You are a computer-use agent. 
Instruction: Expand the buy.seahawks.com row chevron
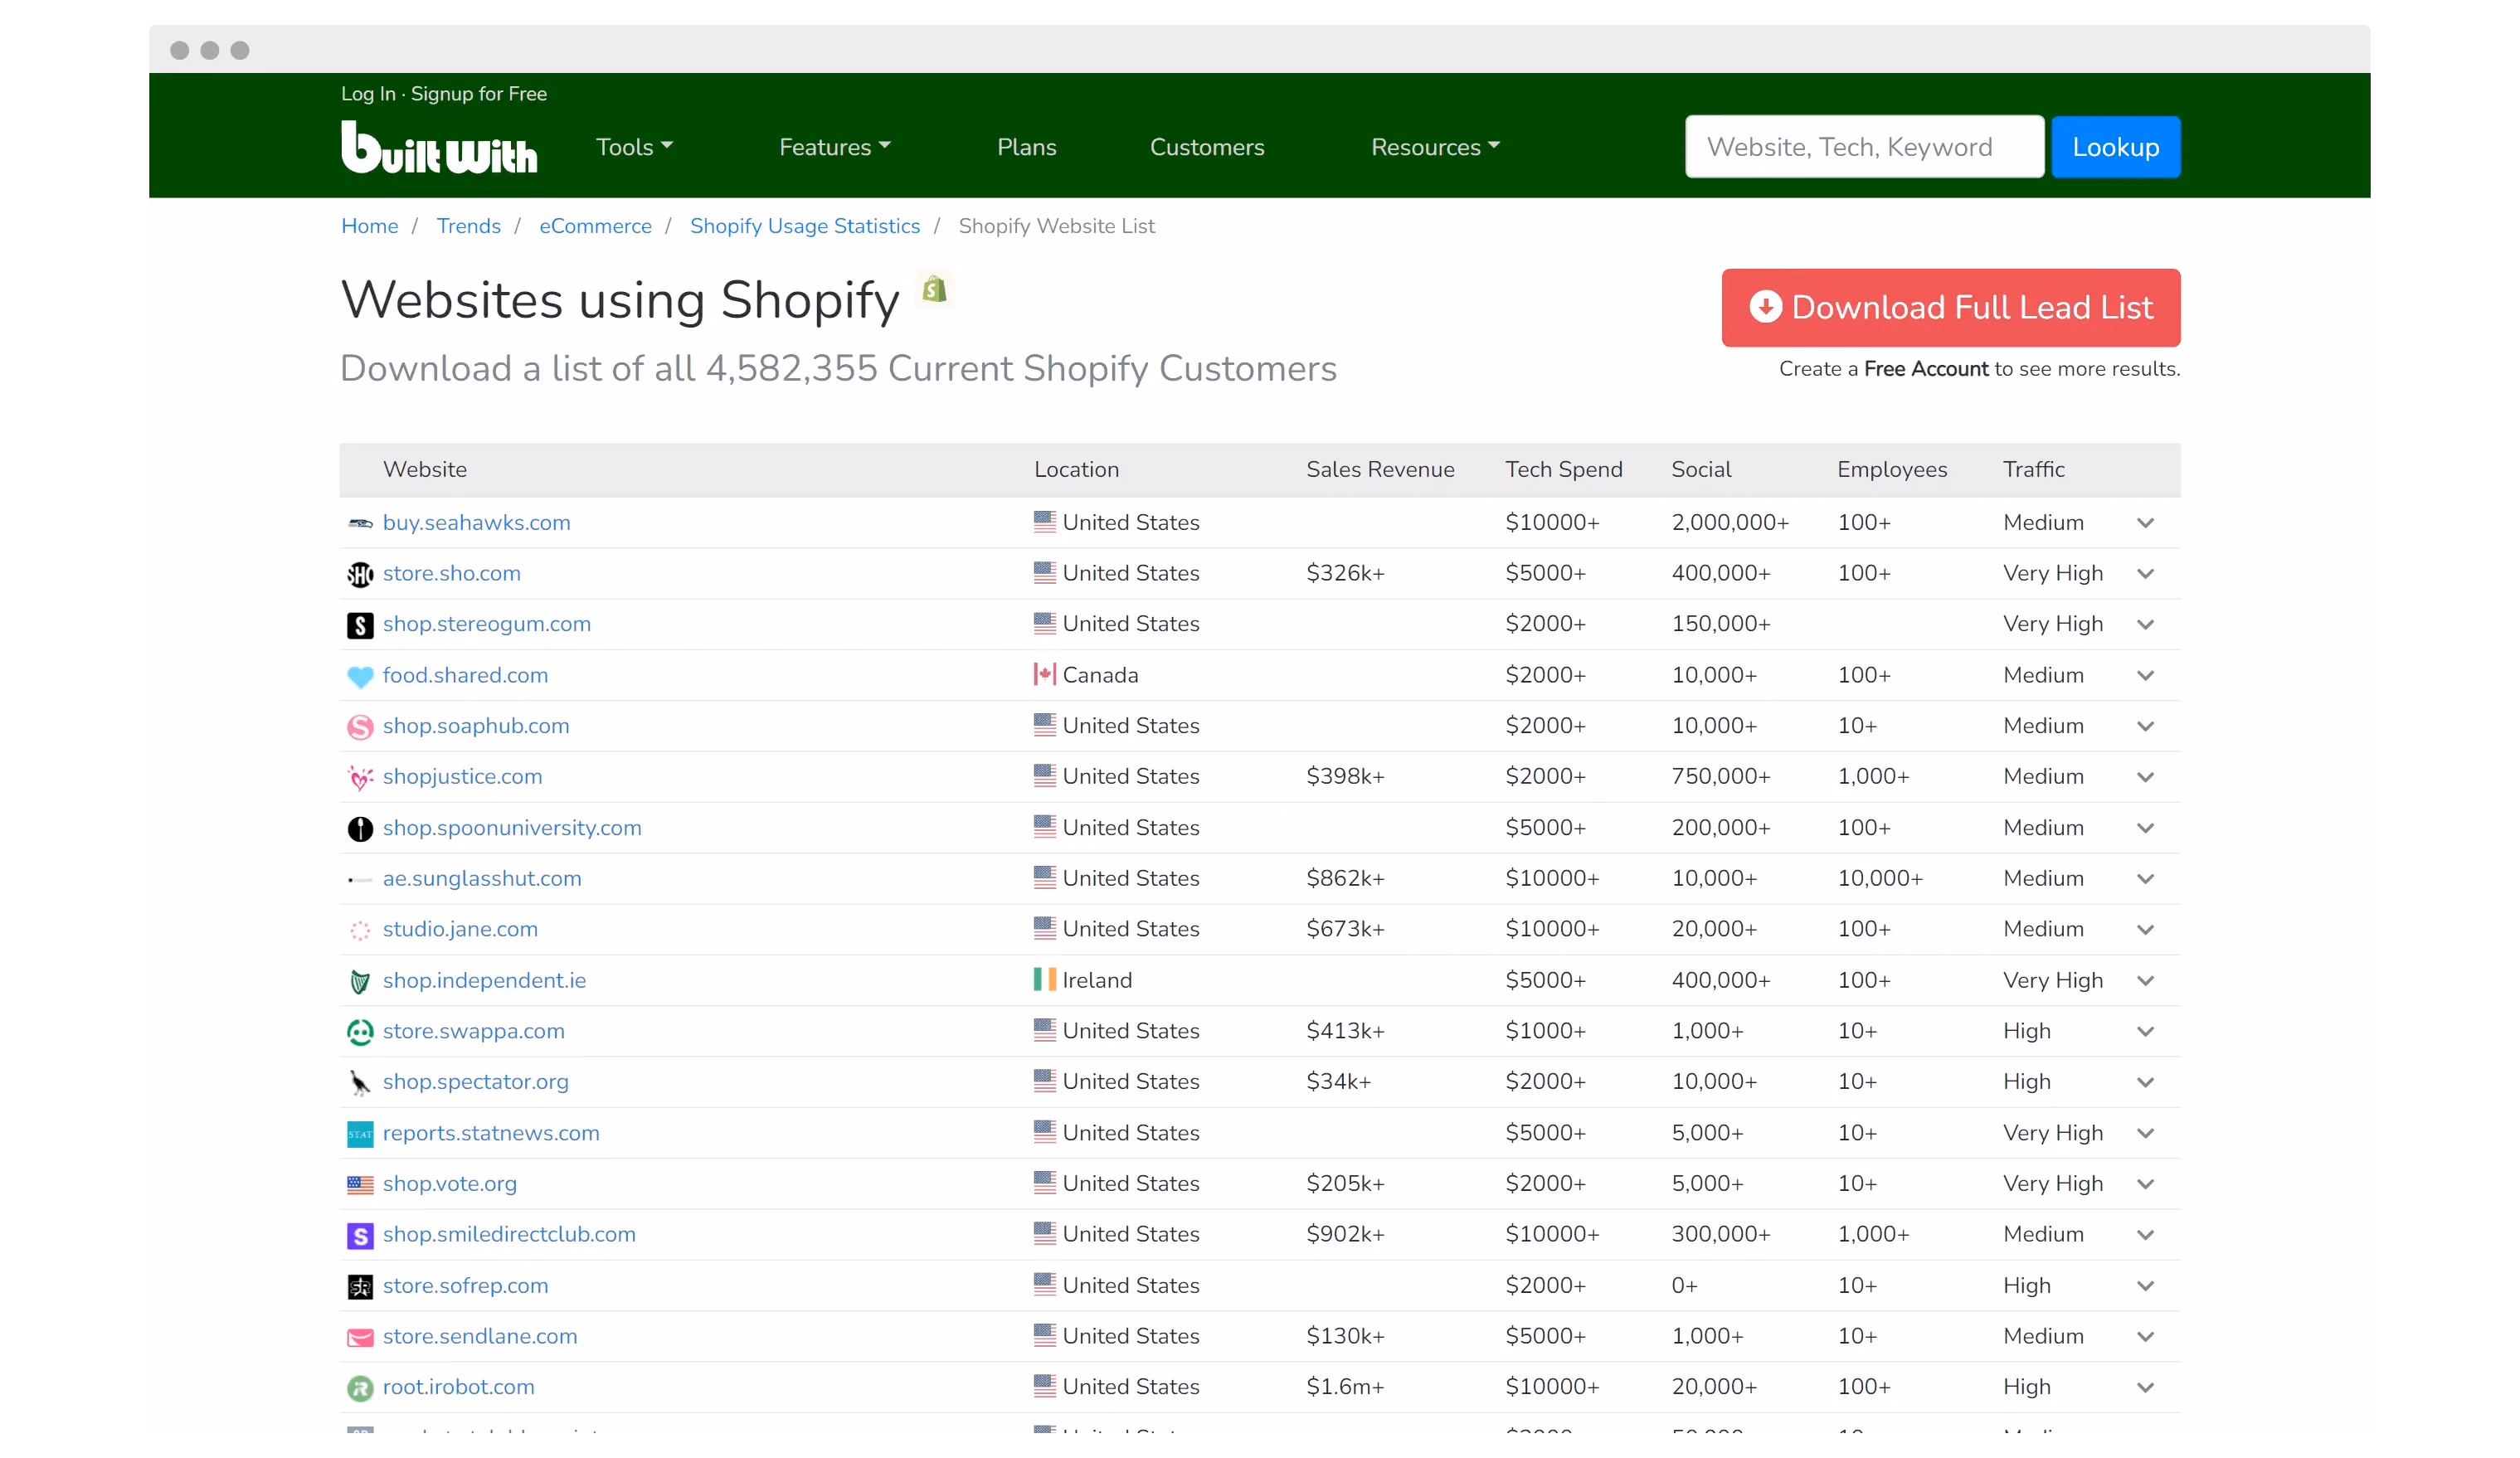tap(2145, 523)
